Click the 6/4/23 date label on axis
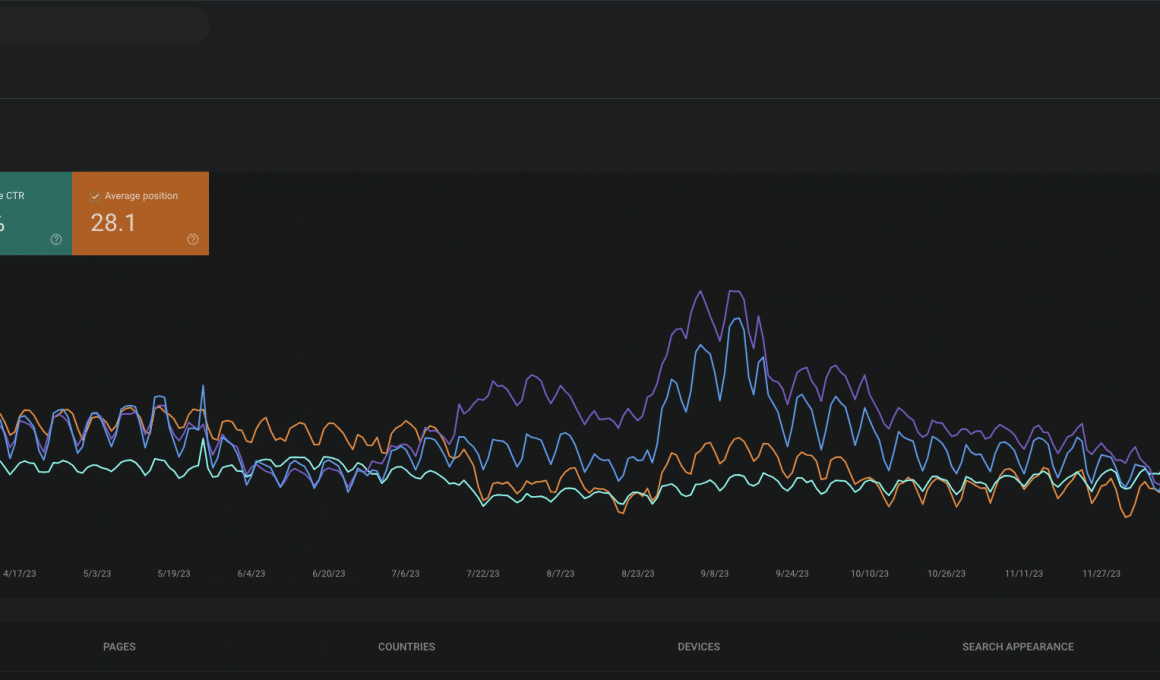1160x680 pixels. [251, 574]
